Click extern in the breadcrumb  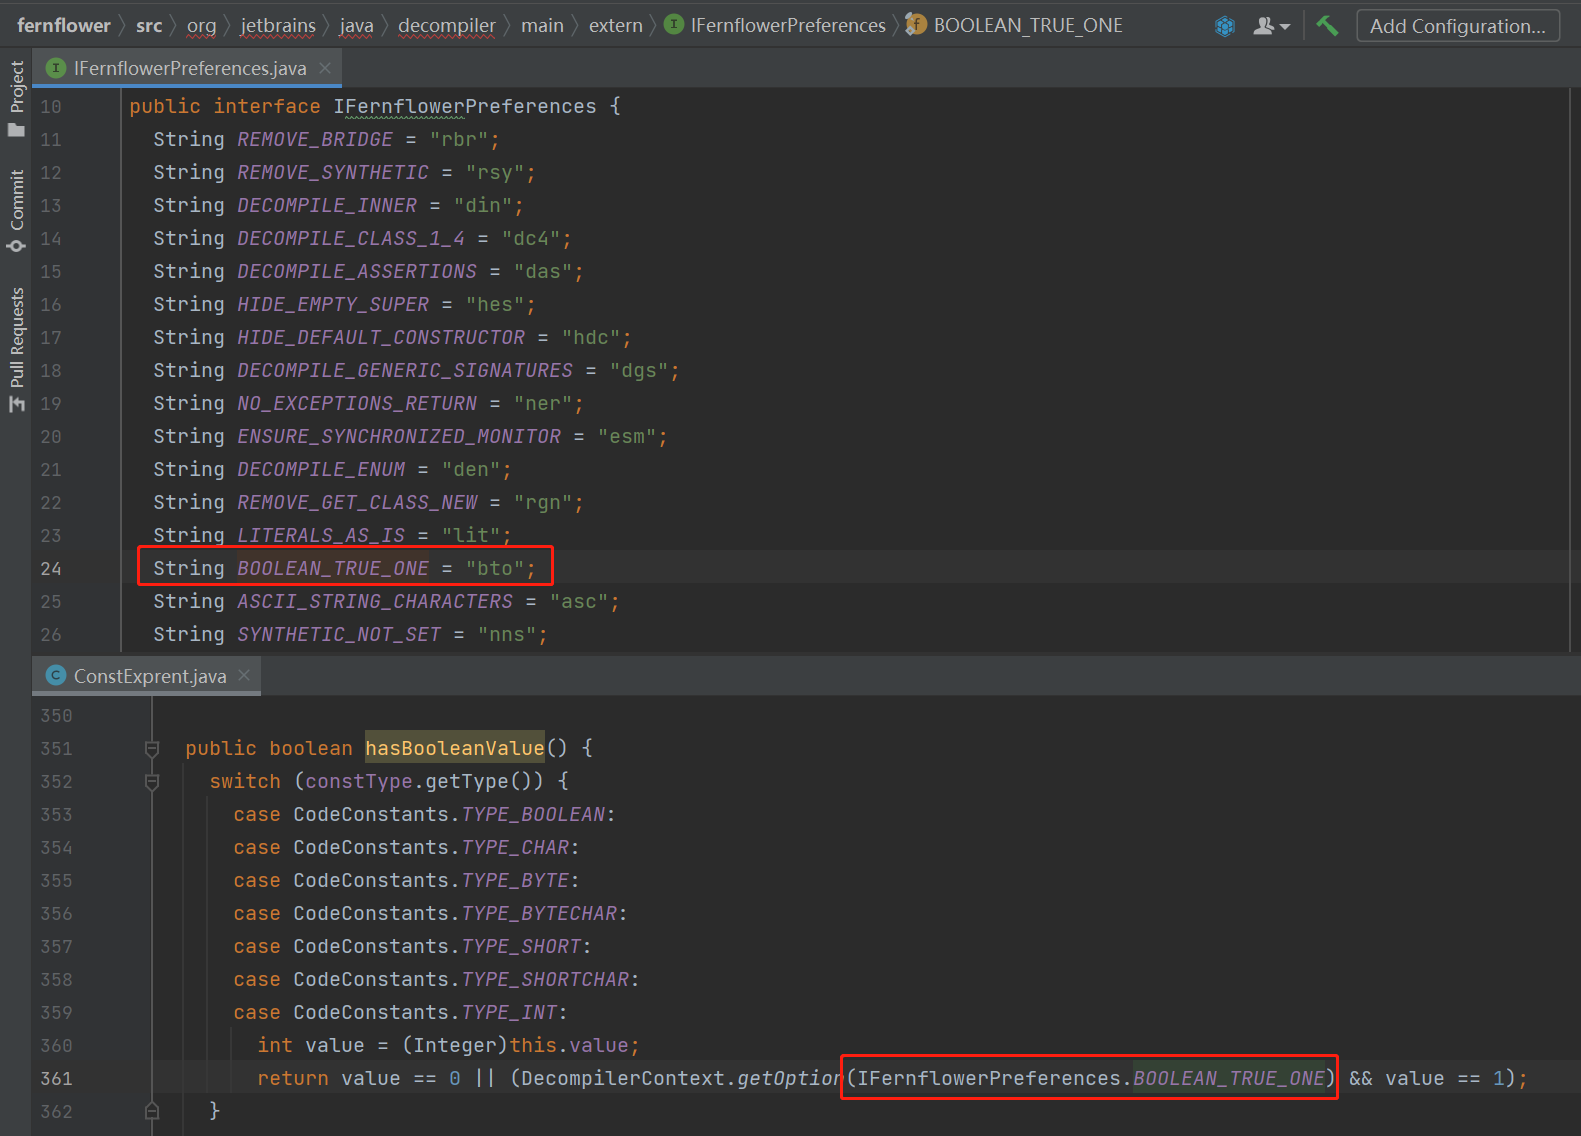(x=615, y=26)
